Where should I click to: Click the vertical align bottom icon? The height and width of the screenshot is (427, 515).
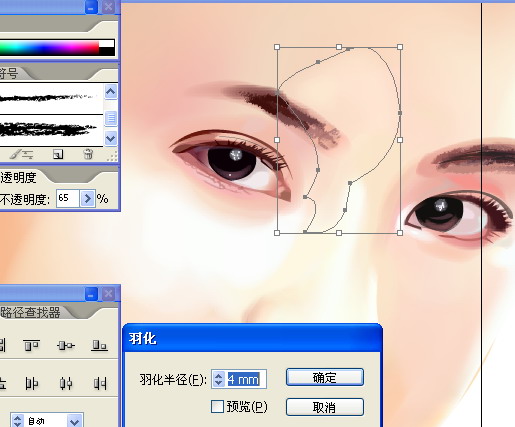tap(99, 345)
